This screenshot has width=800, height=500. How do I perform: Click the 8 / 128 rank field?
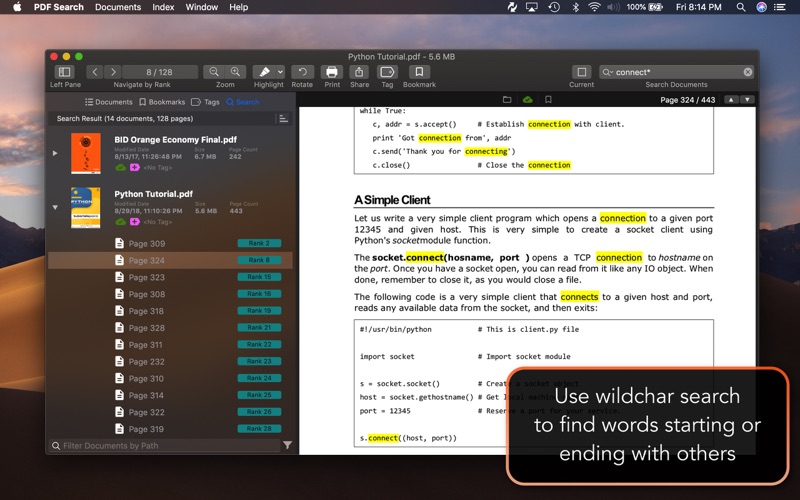tap(159, 72)
